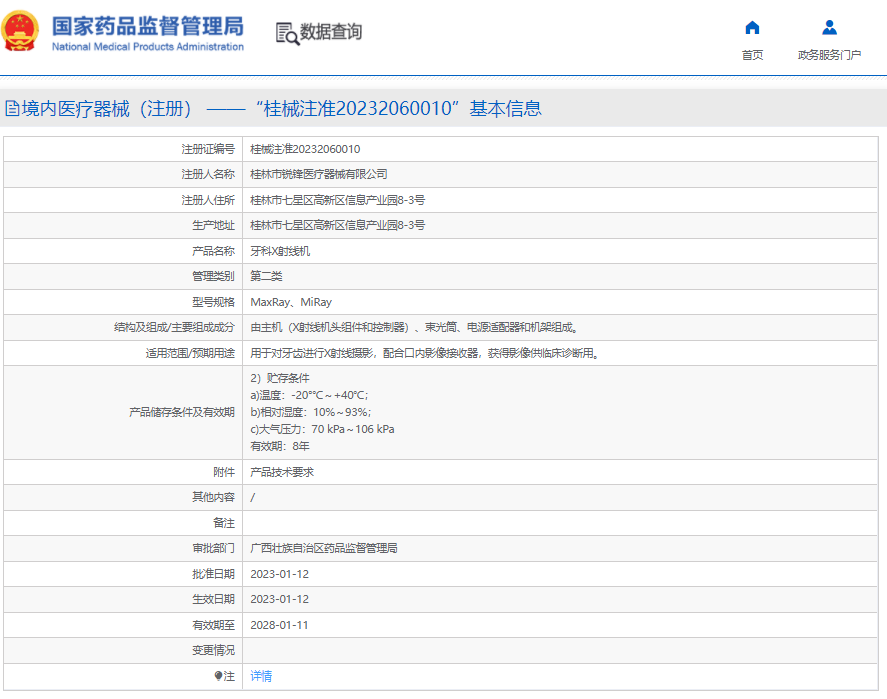Image resolution: width=887 pixels, height=699 pixels.
Task: Open the 数据查询 search icon
Action: click(x=287, y=33)
